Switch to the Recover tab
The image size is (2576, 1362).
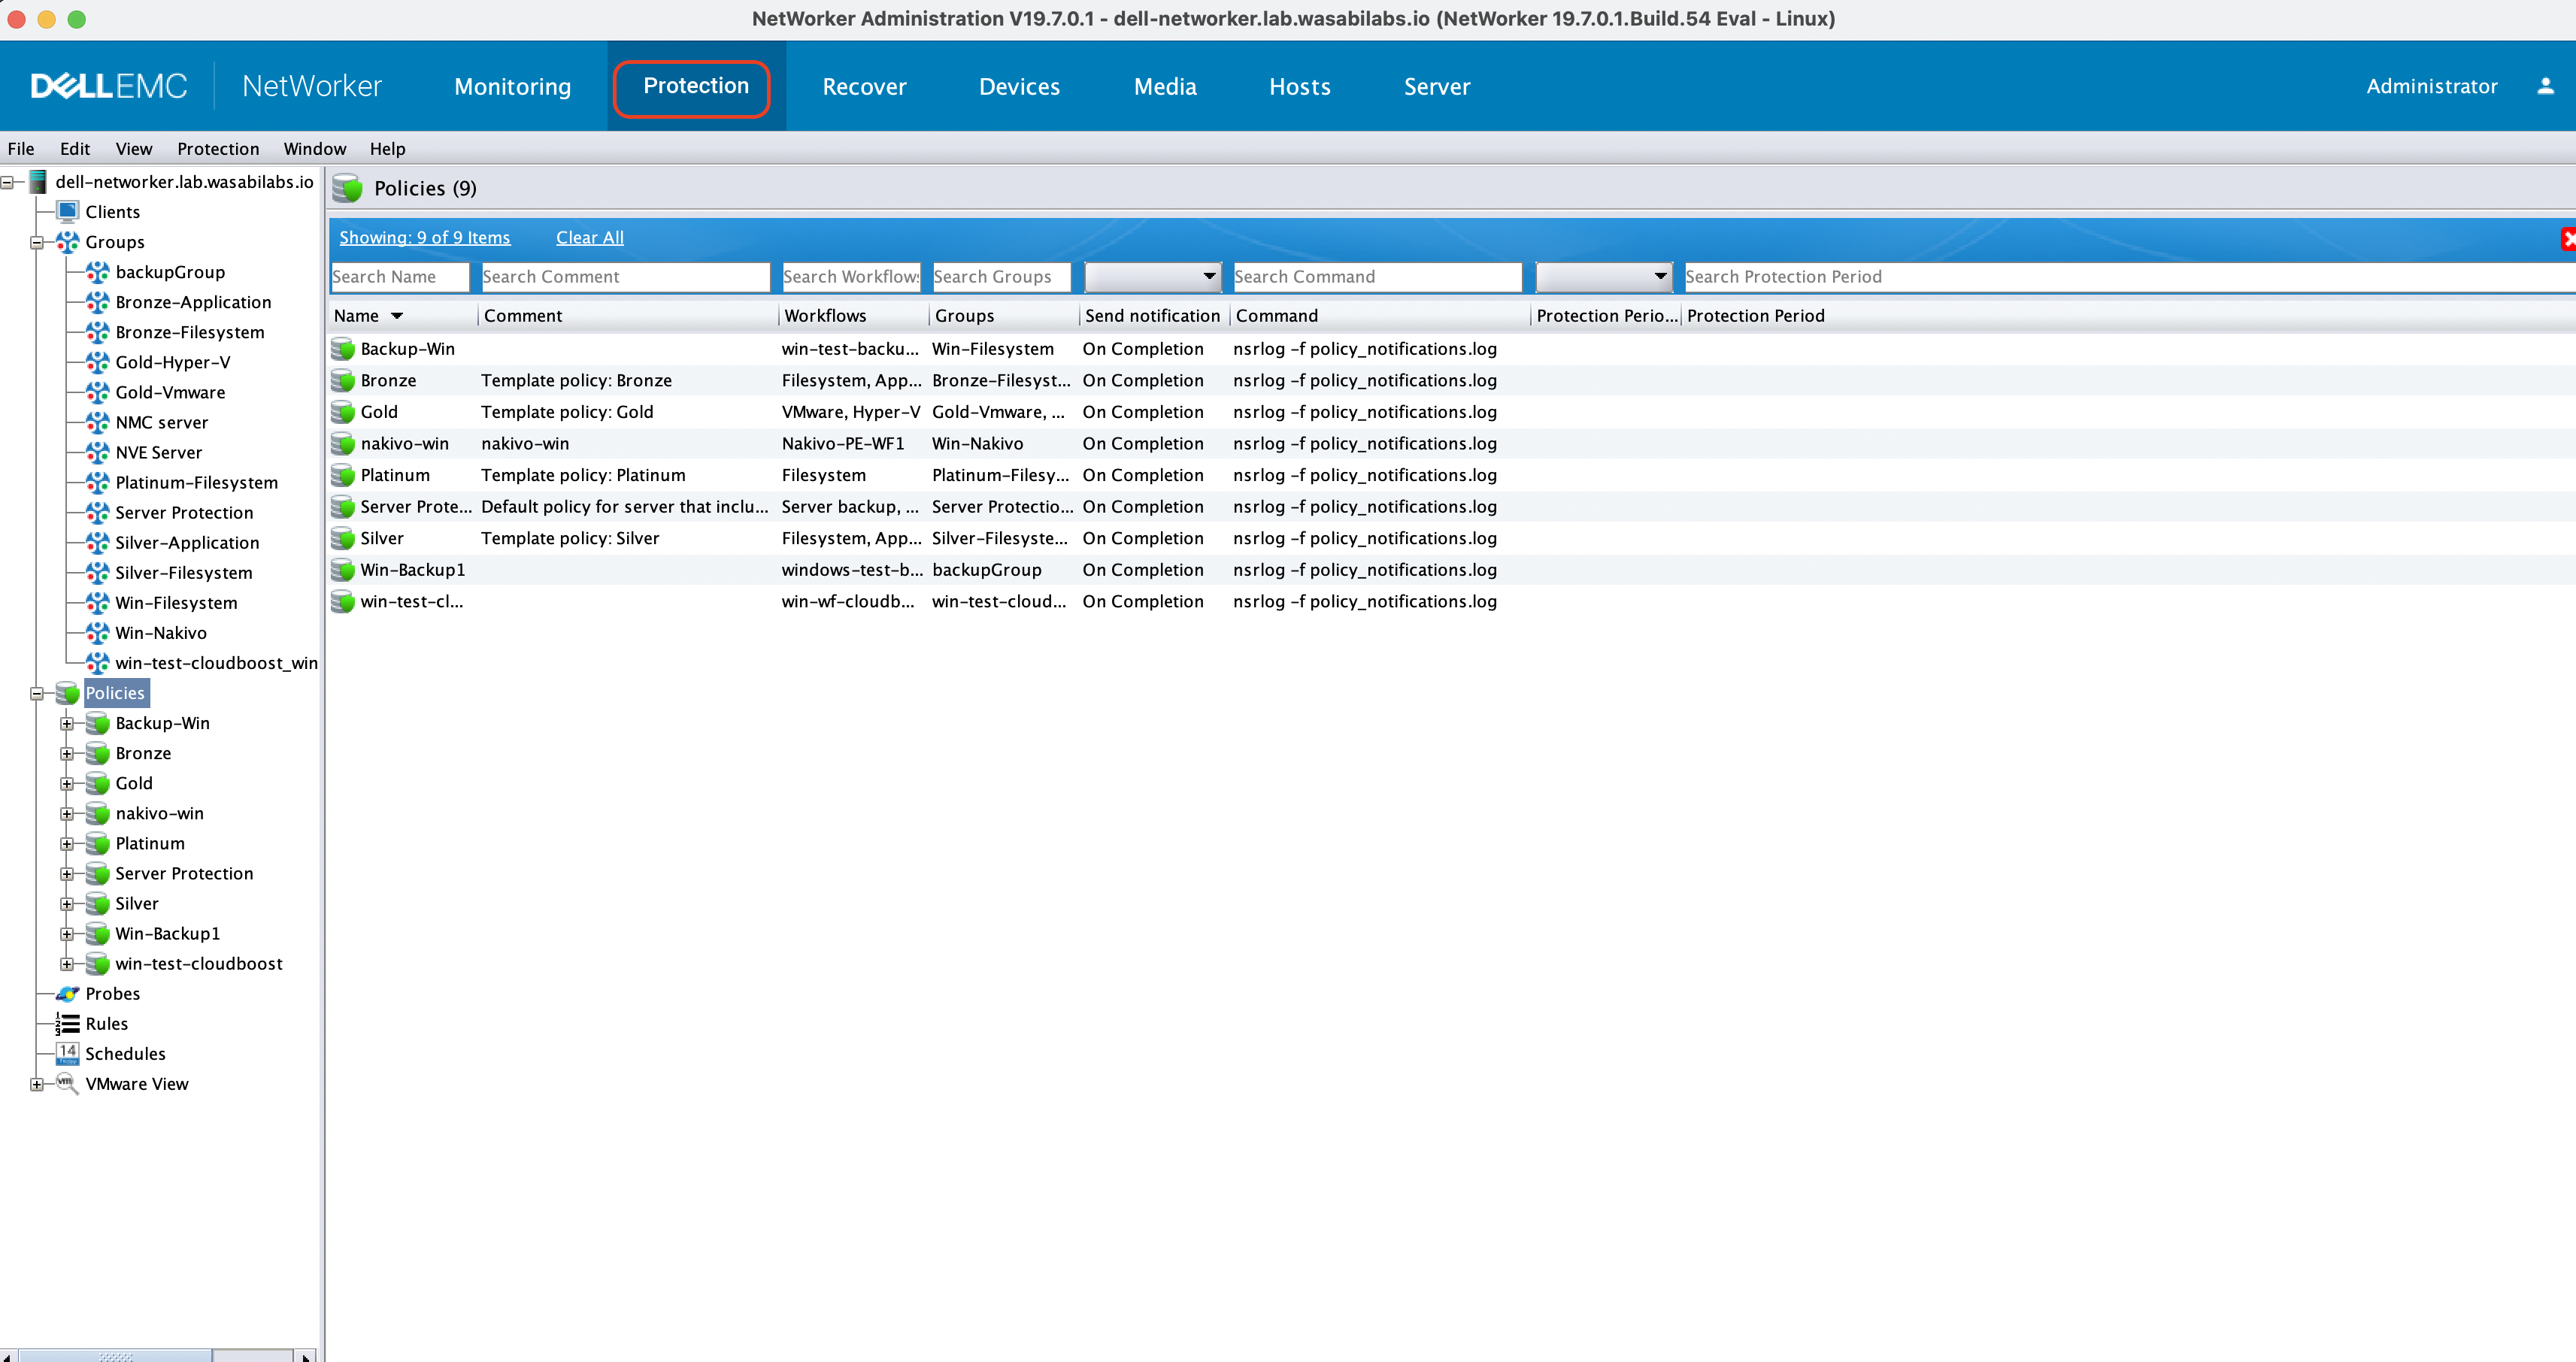tap(864, 87)
